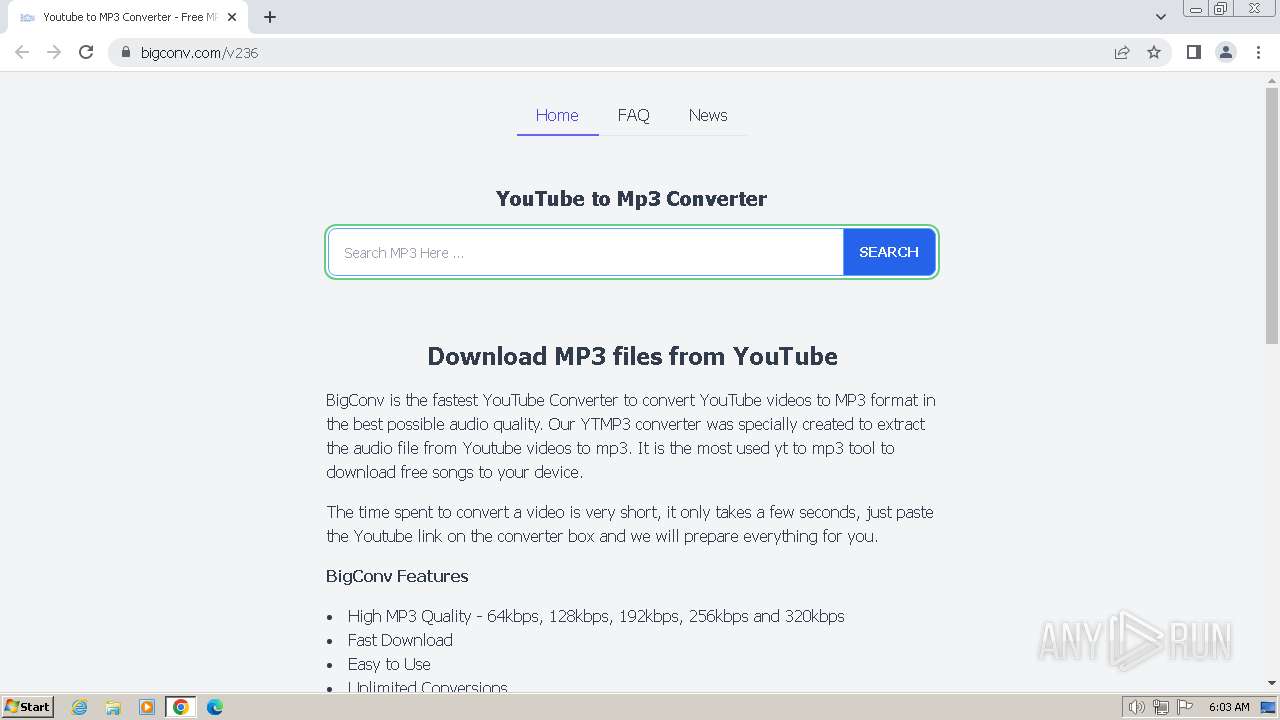
Task: Open the media player taskbar icon
Action: click(x=147, y=707)
